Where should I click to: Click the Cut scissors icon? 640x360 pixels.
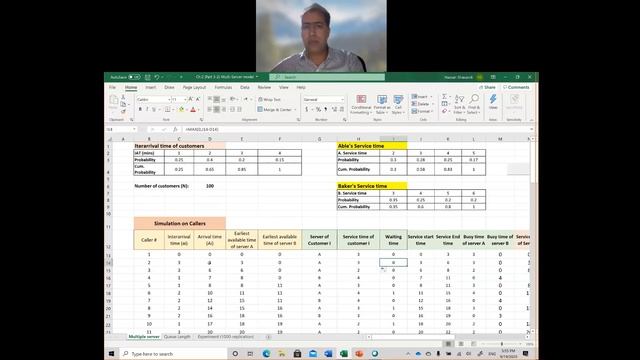[123, 97]
